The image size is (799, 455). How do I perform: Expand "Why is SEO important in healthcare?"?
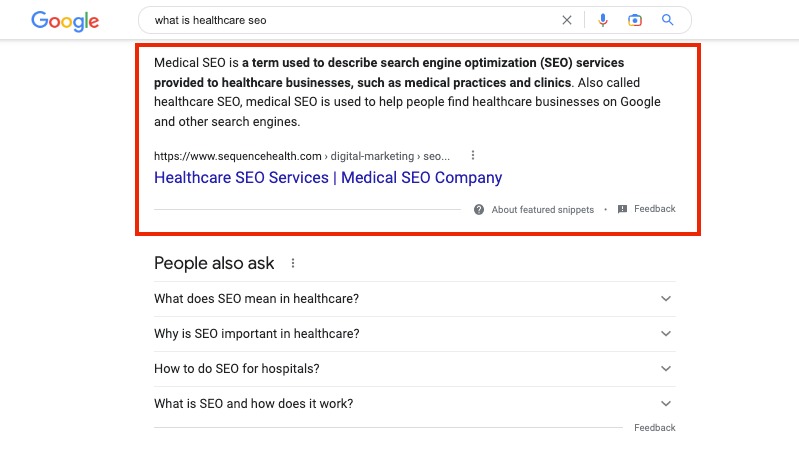click(x=667, y=334)
